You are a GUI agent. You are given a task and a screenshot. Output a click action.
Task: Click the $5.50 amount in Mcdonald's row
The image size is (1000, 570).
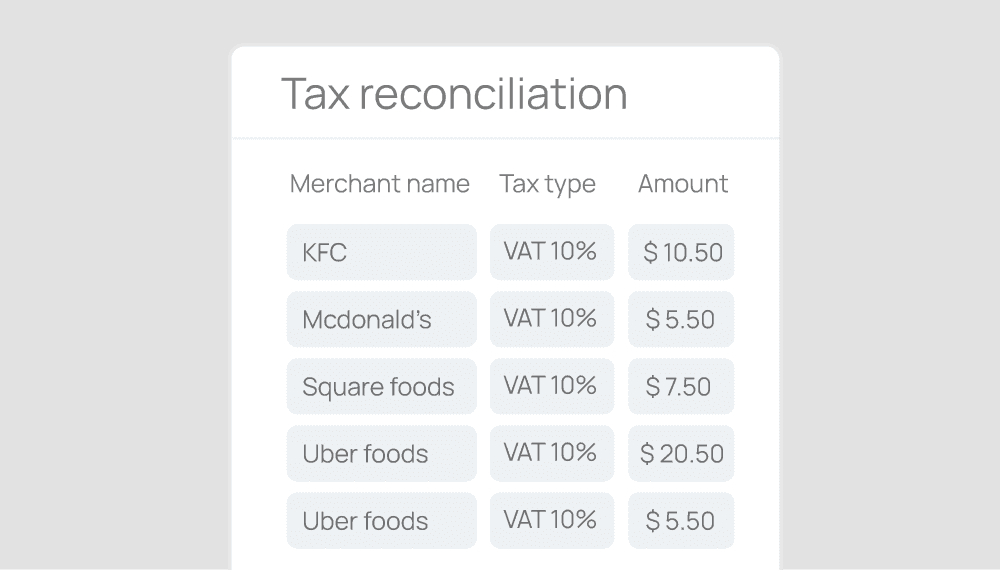tap(681, 319)
